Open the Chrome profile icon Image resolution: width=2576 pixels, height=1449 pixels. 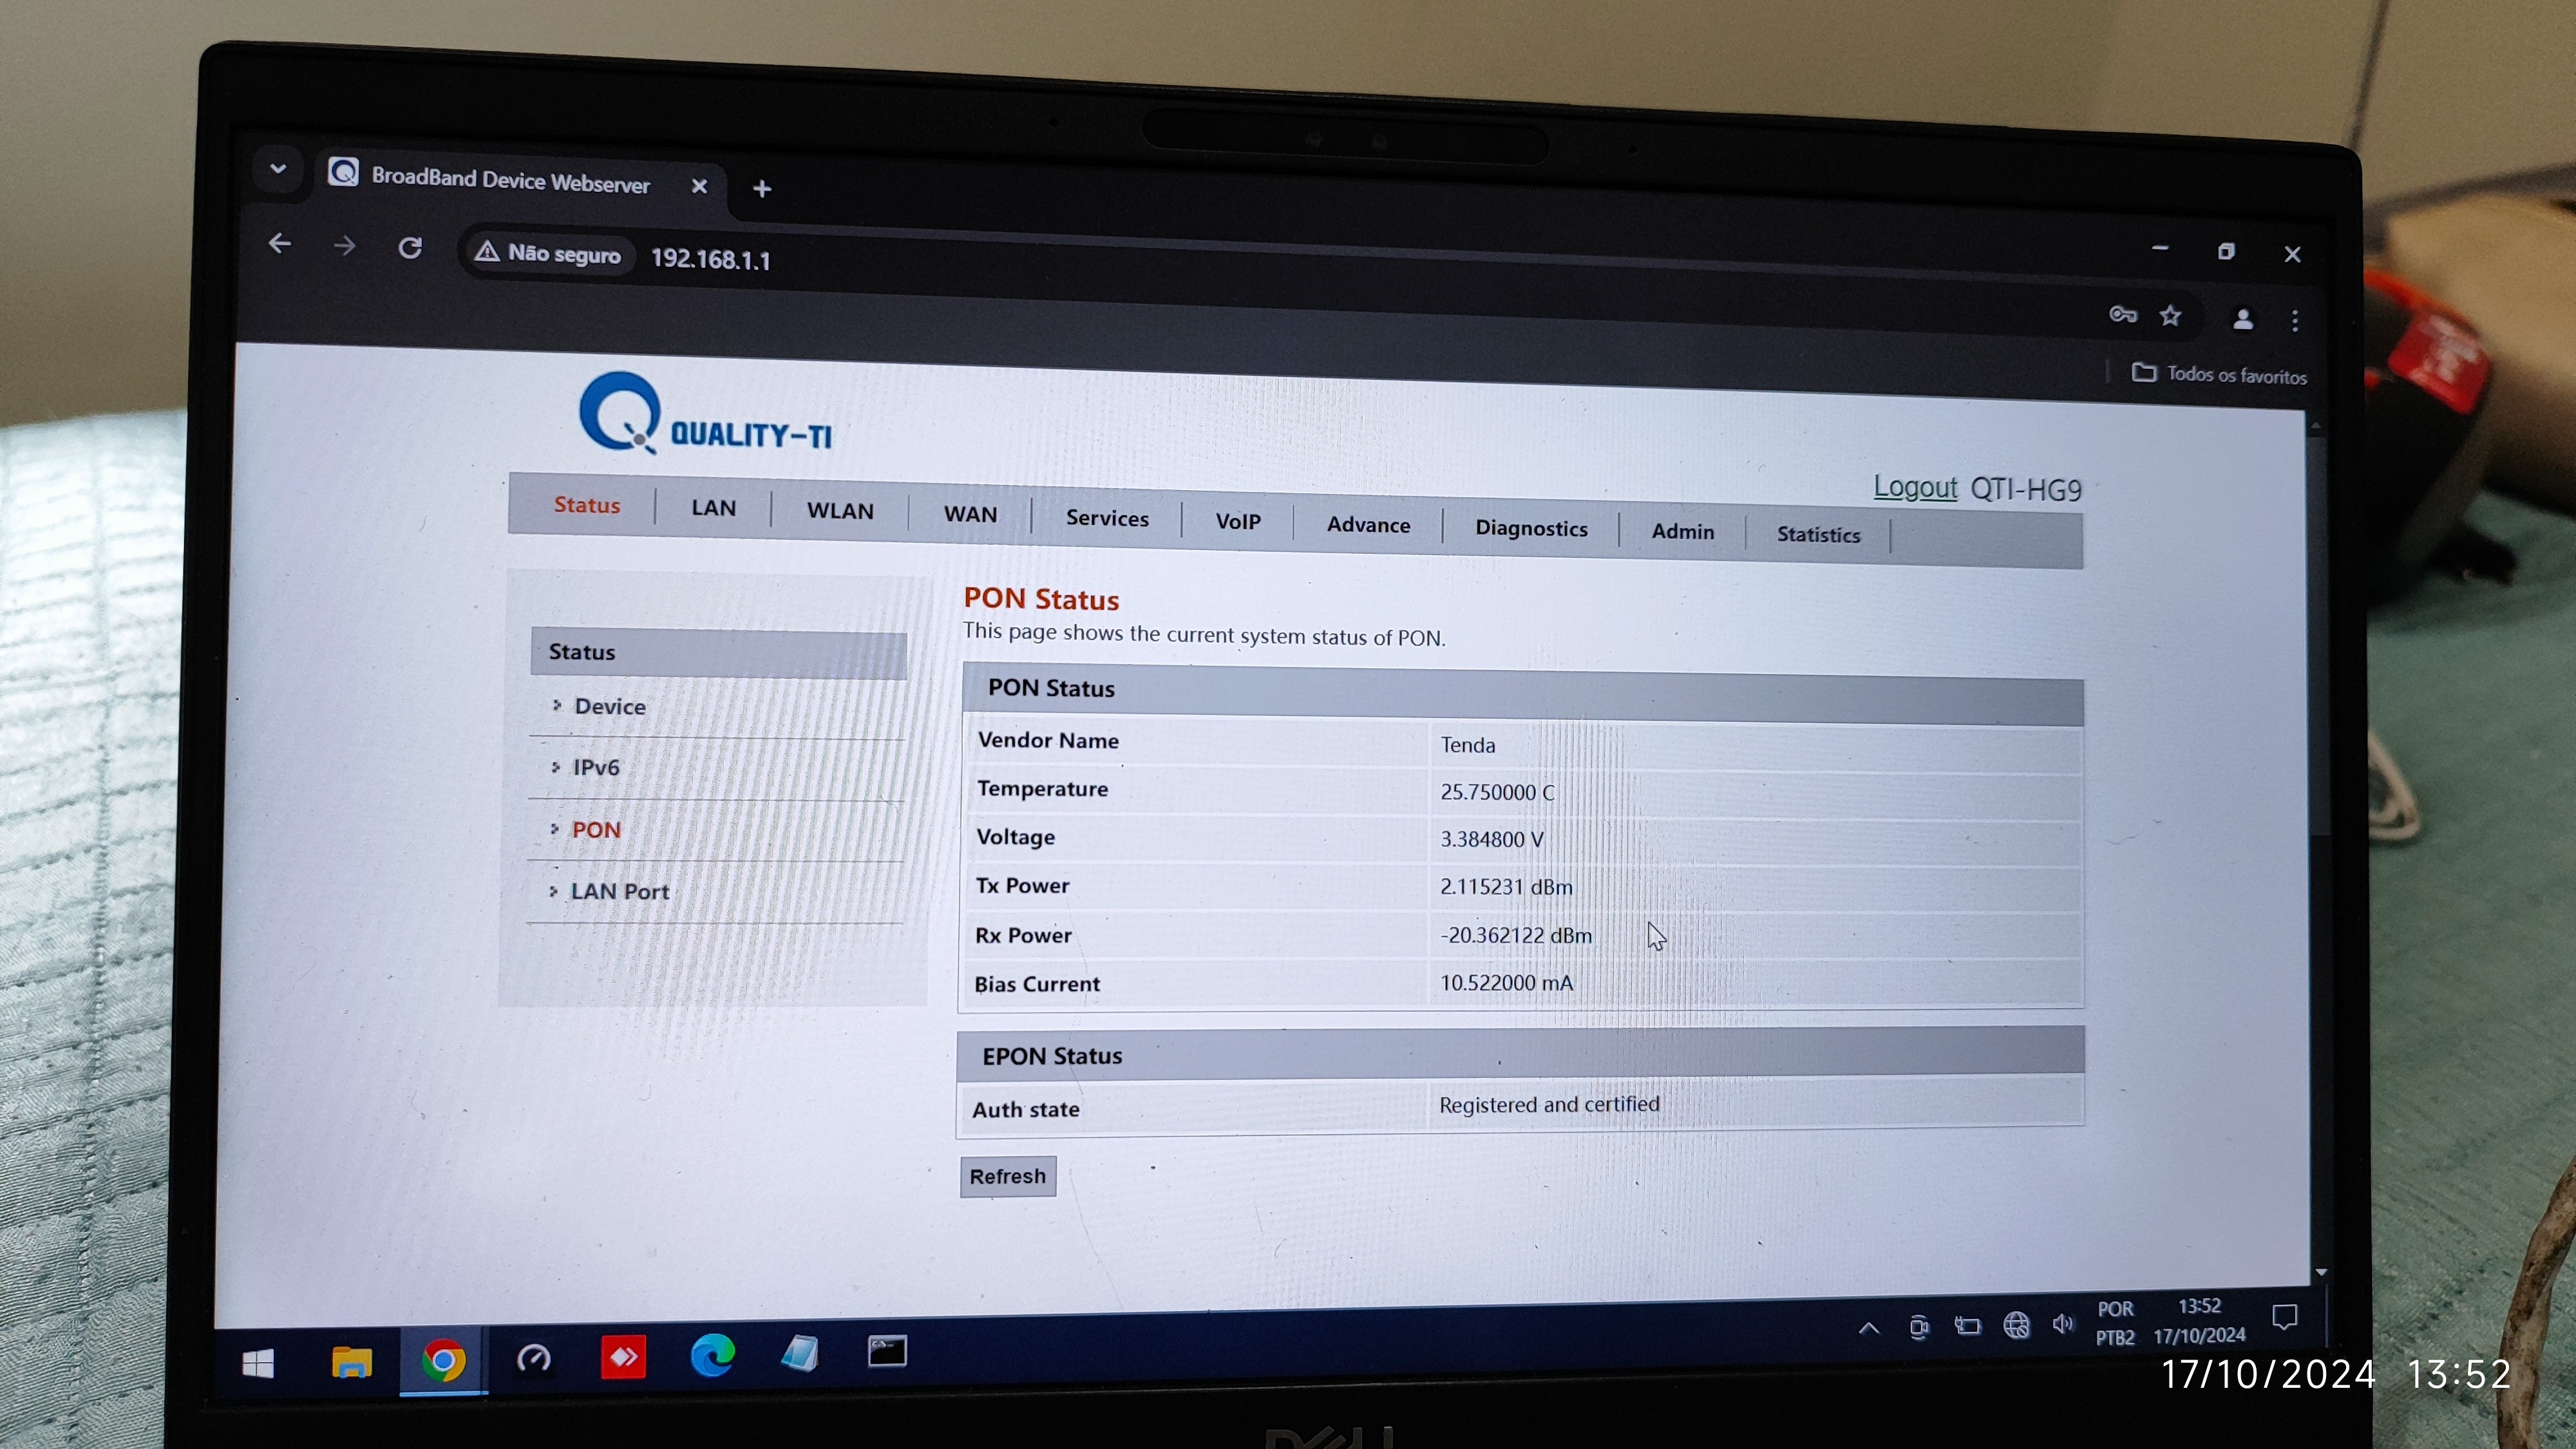coord(2243,319)
